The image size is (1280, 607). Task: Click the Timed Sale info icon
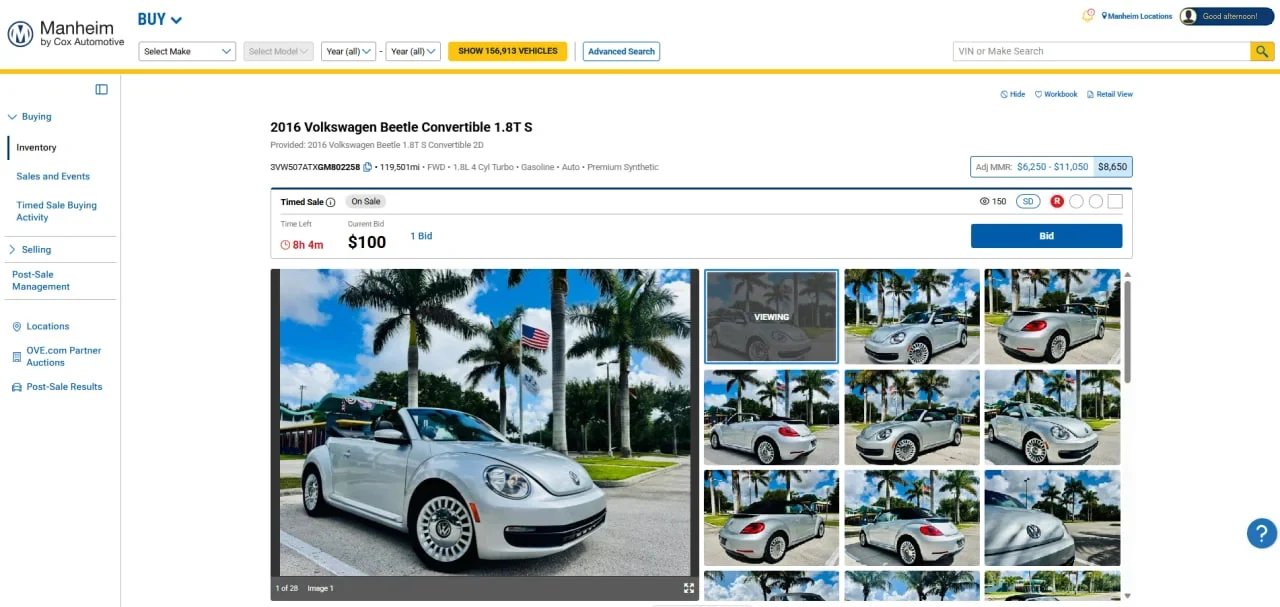tap(330, 202)
